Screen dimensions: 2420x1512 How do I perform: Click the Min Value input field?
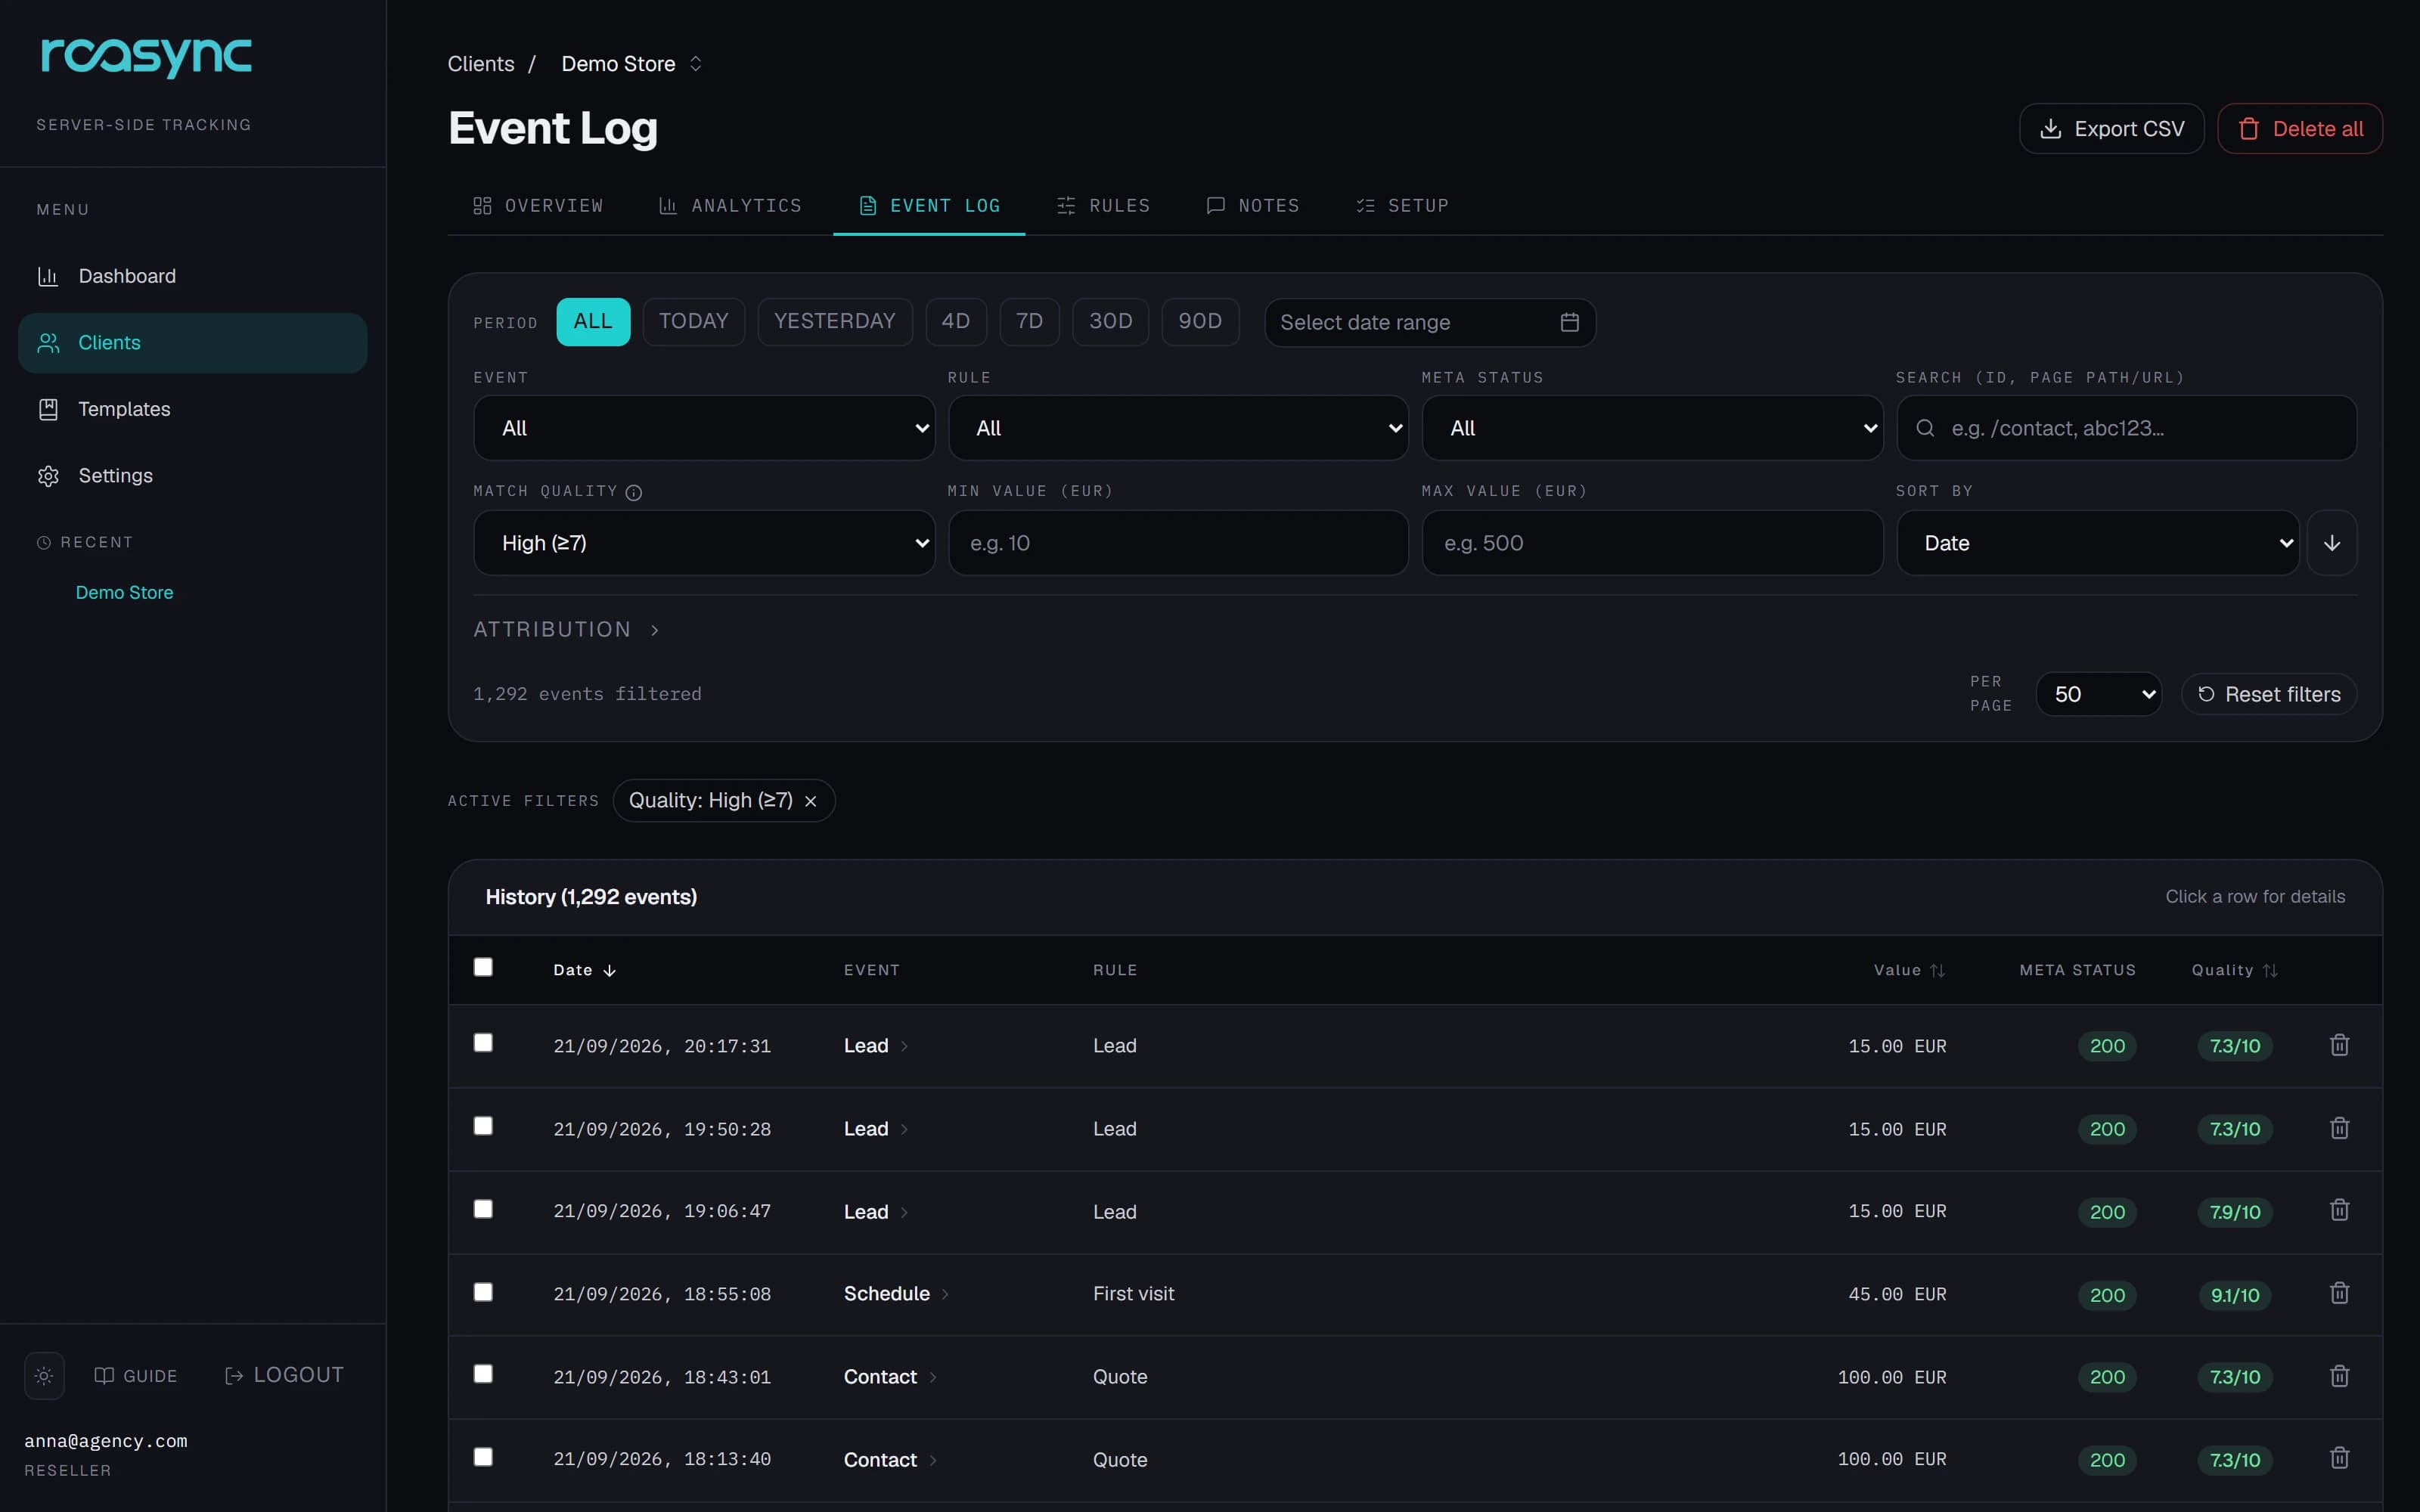coord(1178,543)
